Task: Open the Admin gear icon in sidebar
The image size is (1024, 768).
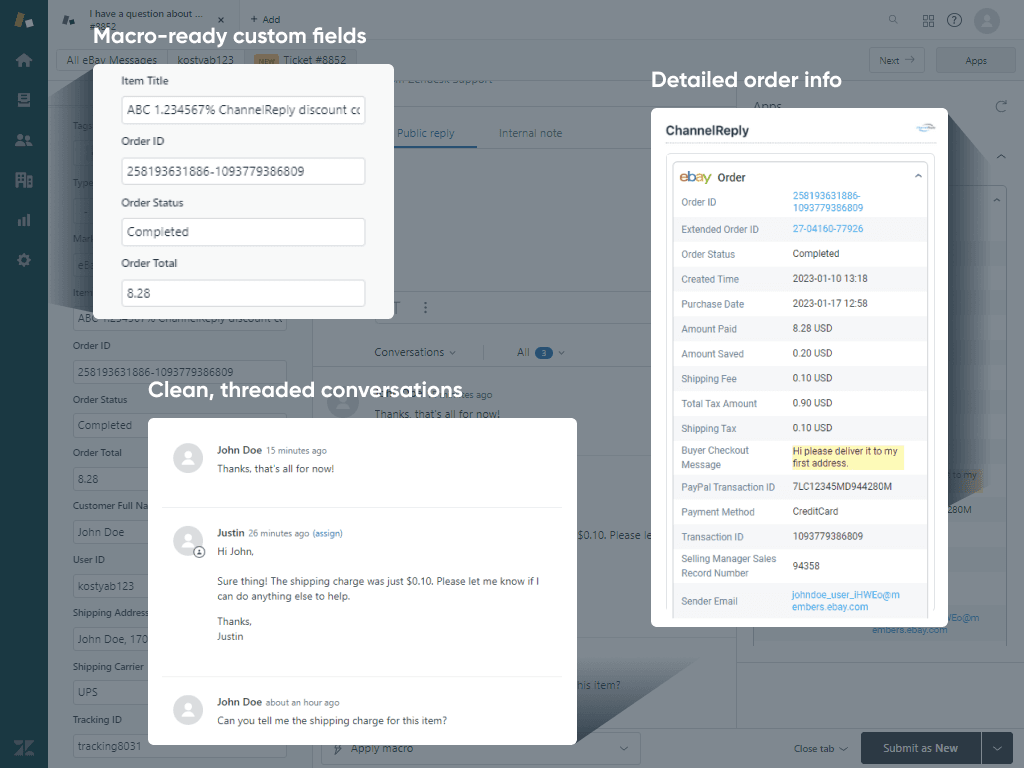Action: pyautogui.click(x=24, y=260)
